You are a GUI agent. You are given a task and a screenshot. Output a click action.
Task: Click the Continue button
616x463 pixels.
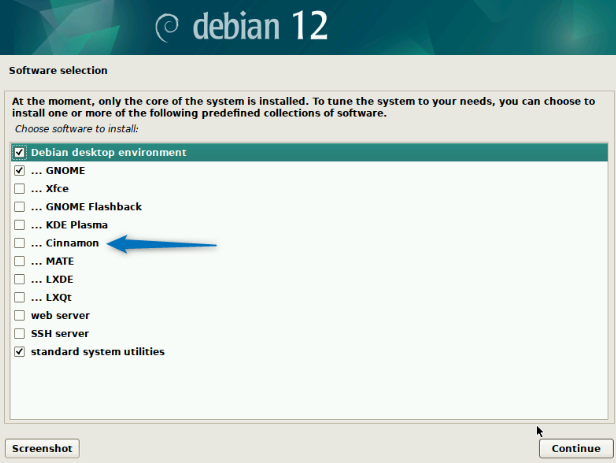[x=576, y=448]
